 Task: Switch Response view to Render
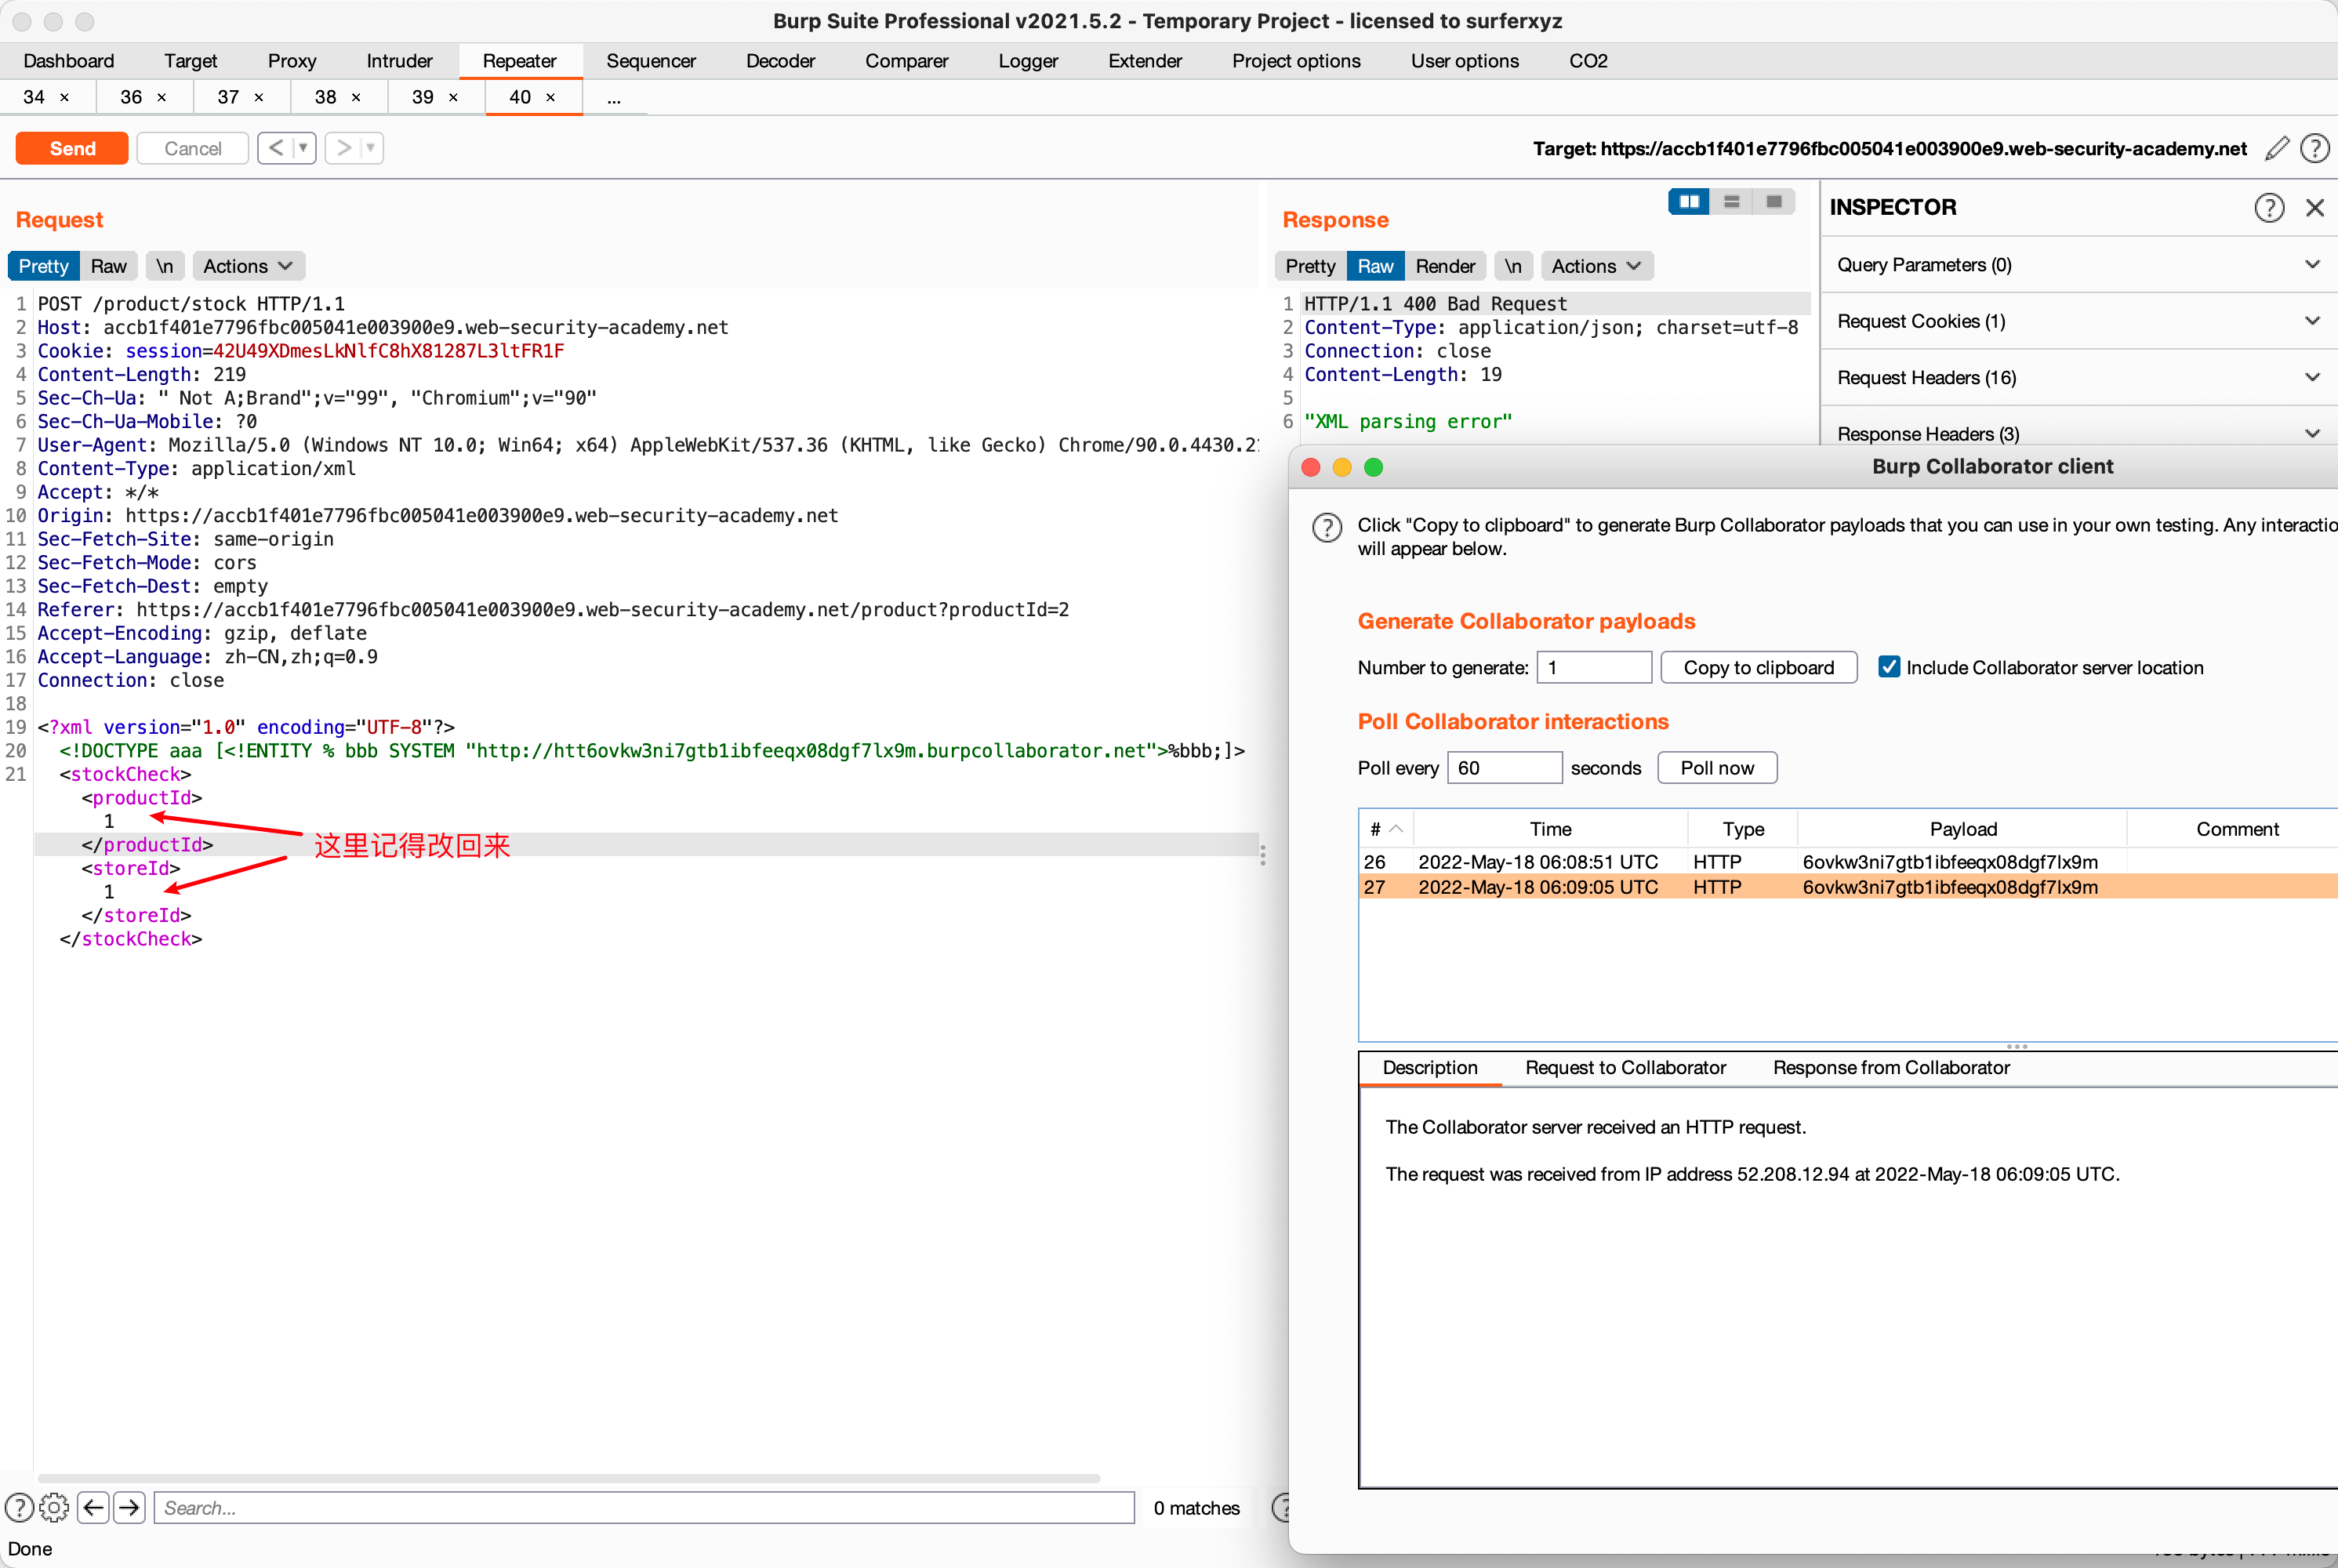coord(1445,266)
